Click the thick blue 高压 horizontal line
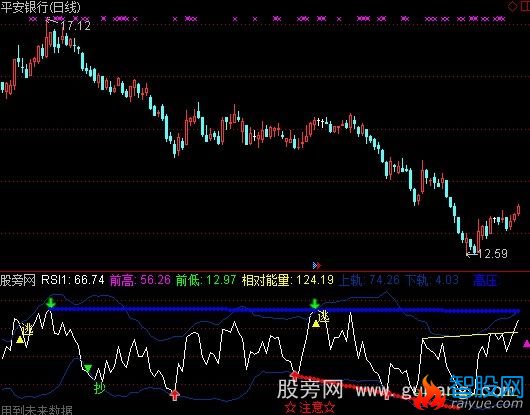 (x=285, y=309)
